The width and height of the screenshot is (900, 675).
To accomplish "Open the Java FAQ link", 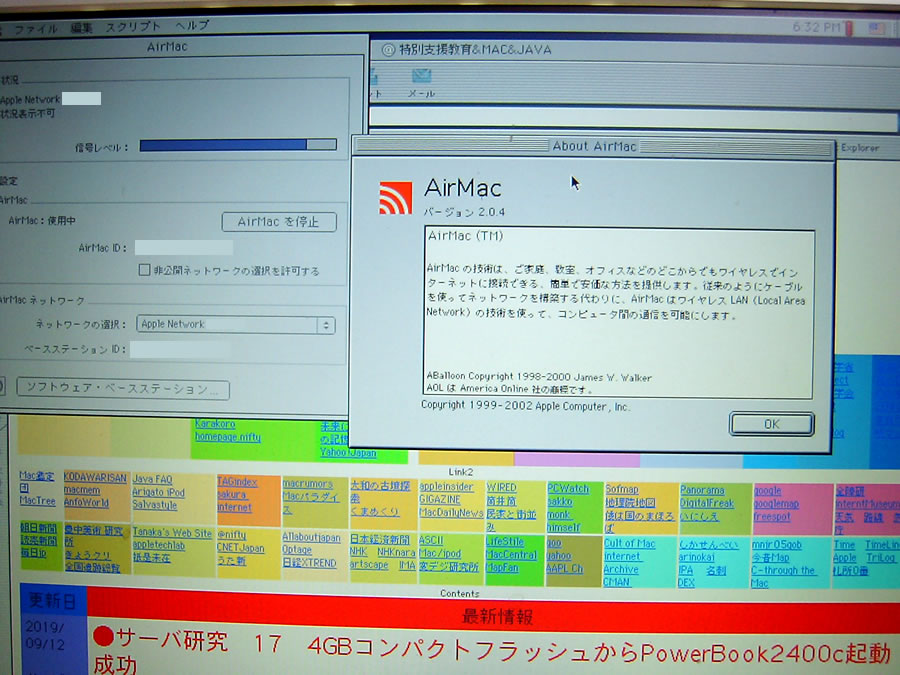I will pyautogui.click(x=152, y=479).
